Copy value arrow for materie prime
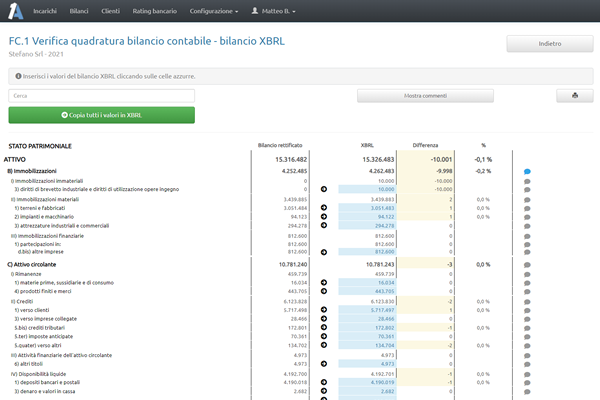600x400 pixels. [324, 282]
